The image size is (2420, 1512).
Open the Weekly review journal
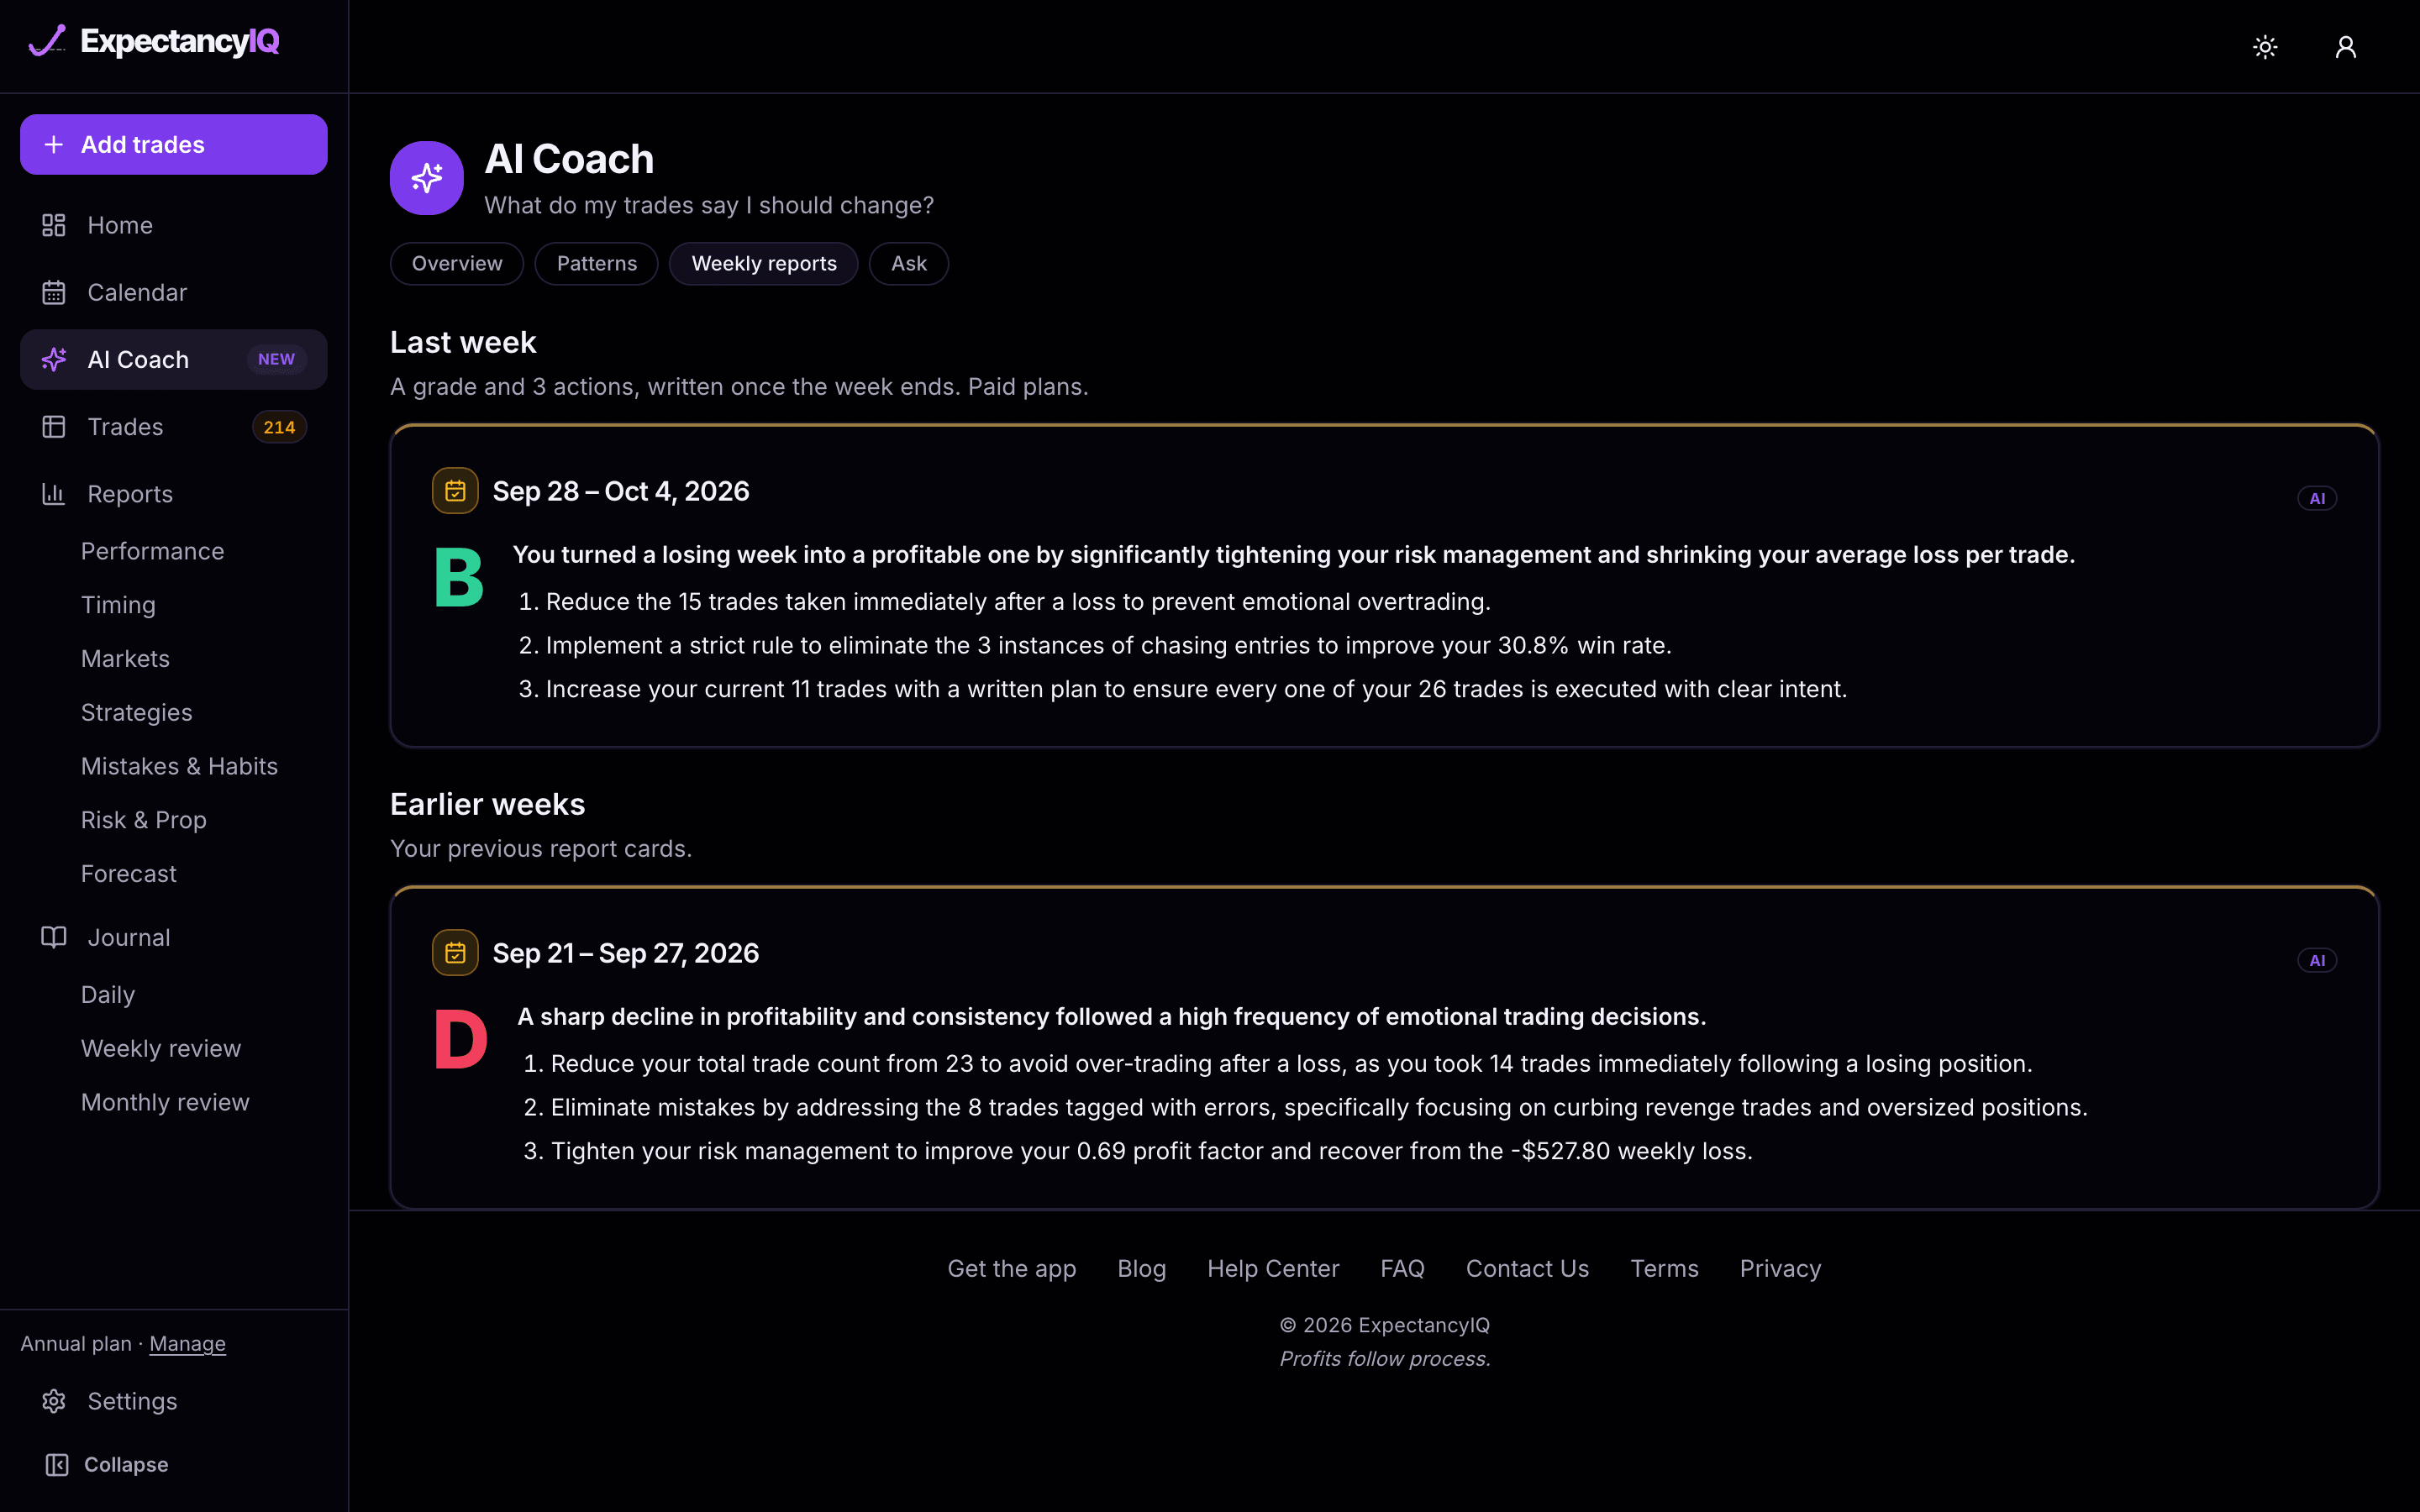(x=160, y=1048)
